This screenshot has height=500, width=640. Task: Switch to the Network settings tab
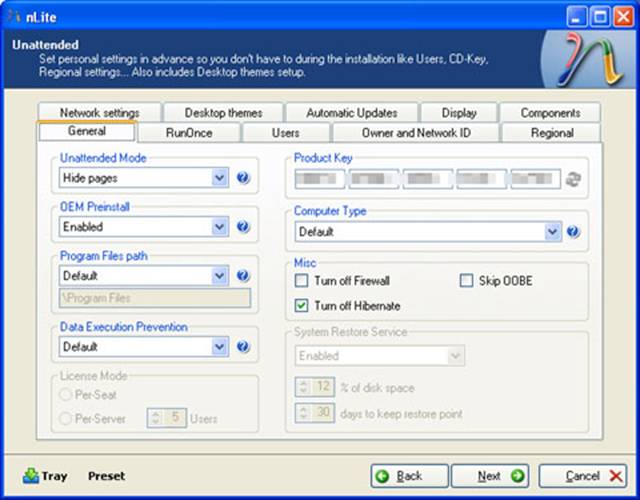coord(99,113)
